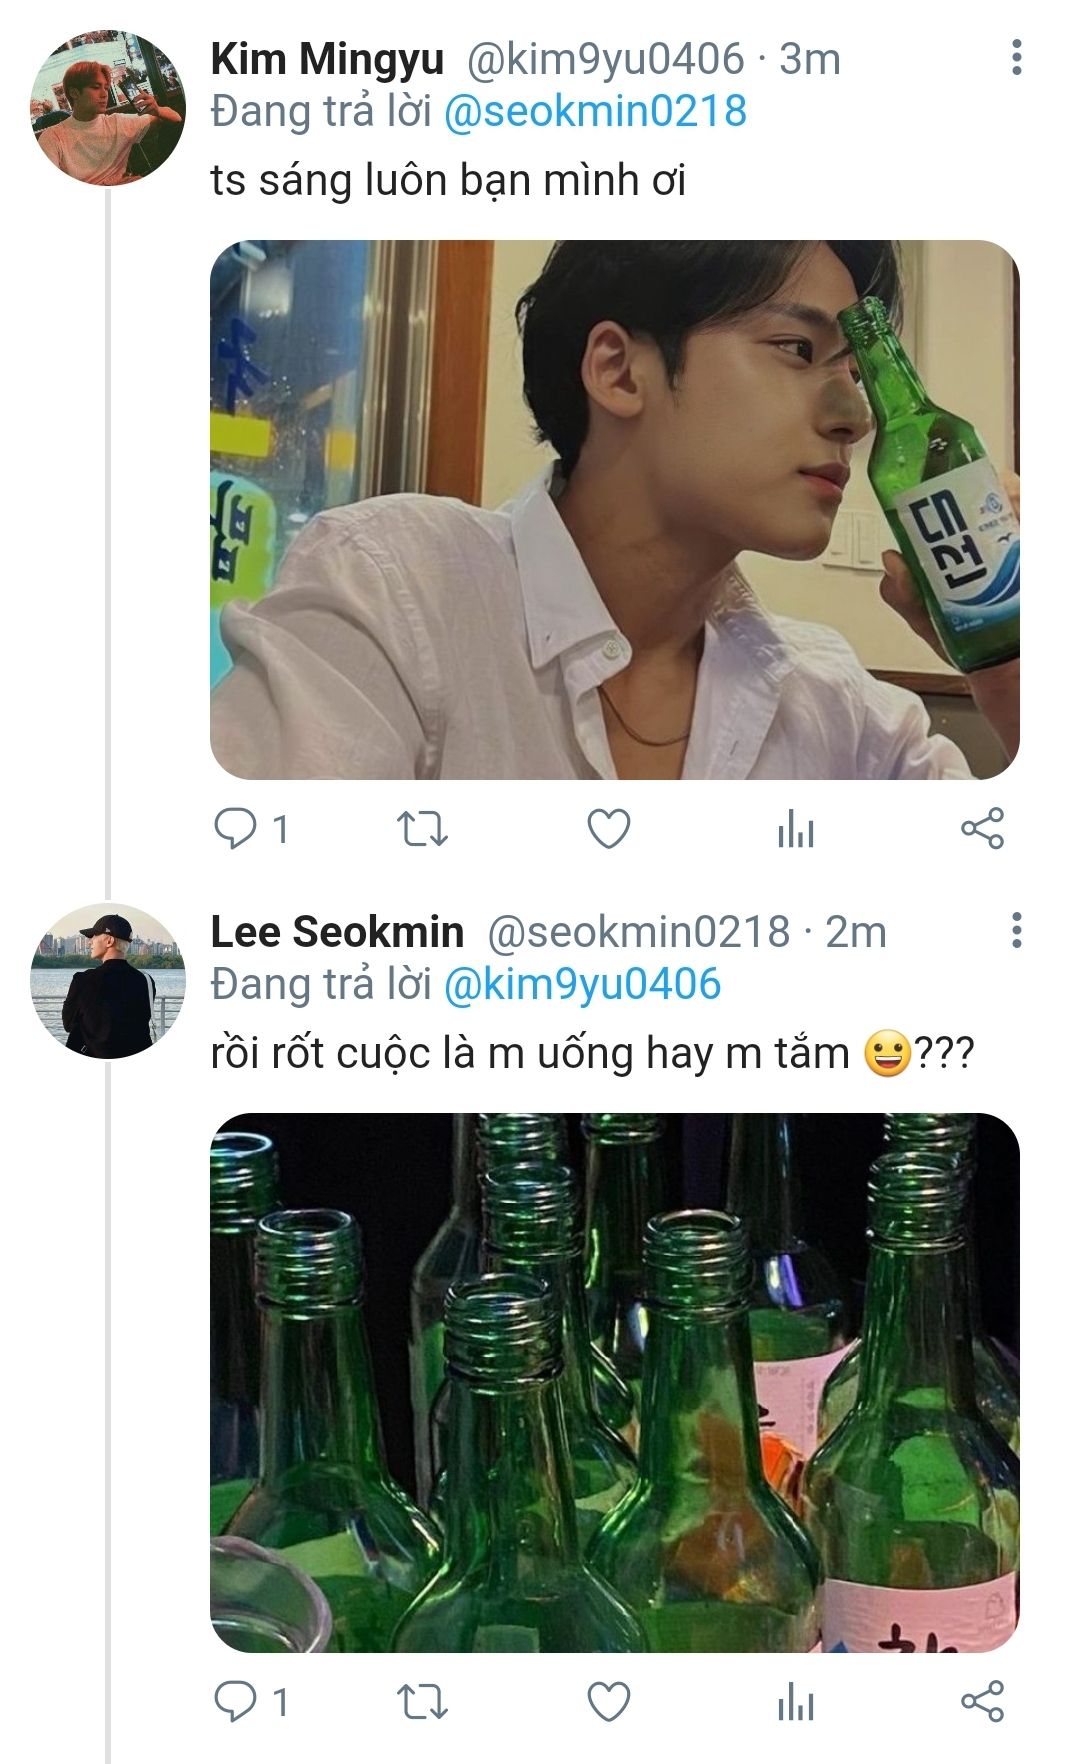This screenshot has width=1080, height=1764.
Task: View analytics for Kim Mingyu's tweet
Action: tap(795, 830)
